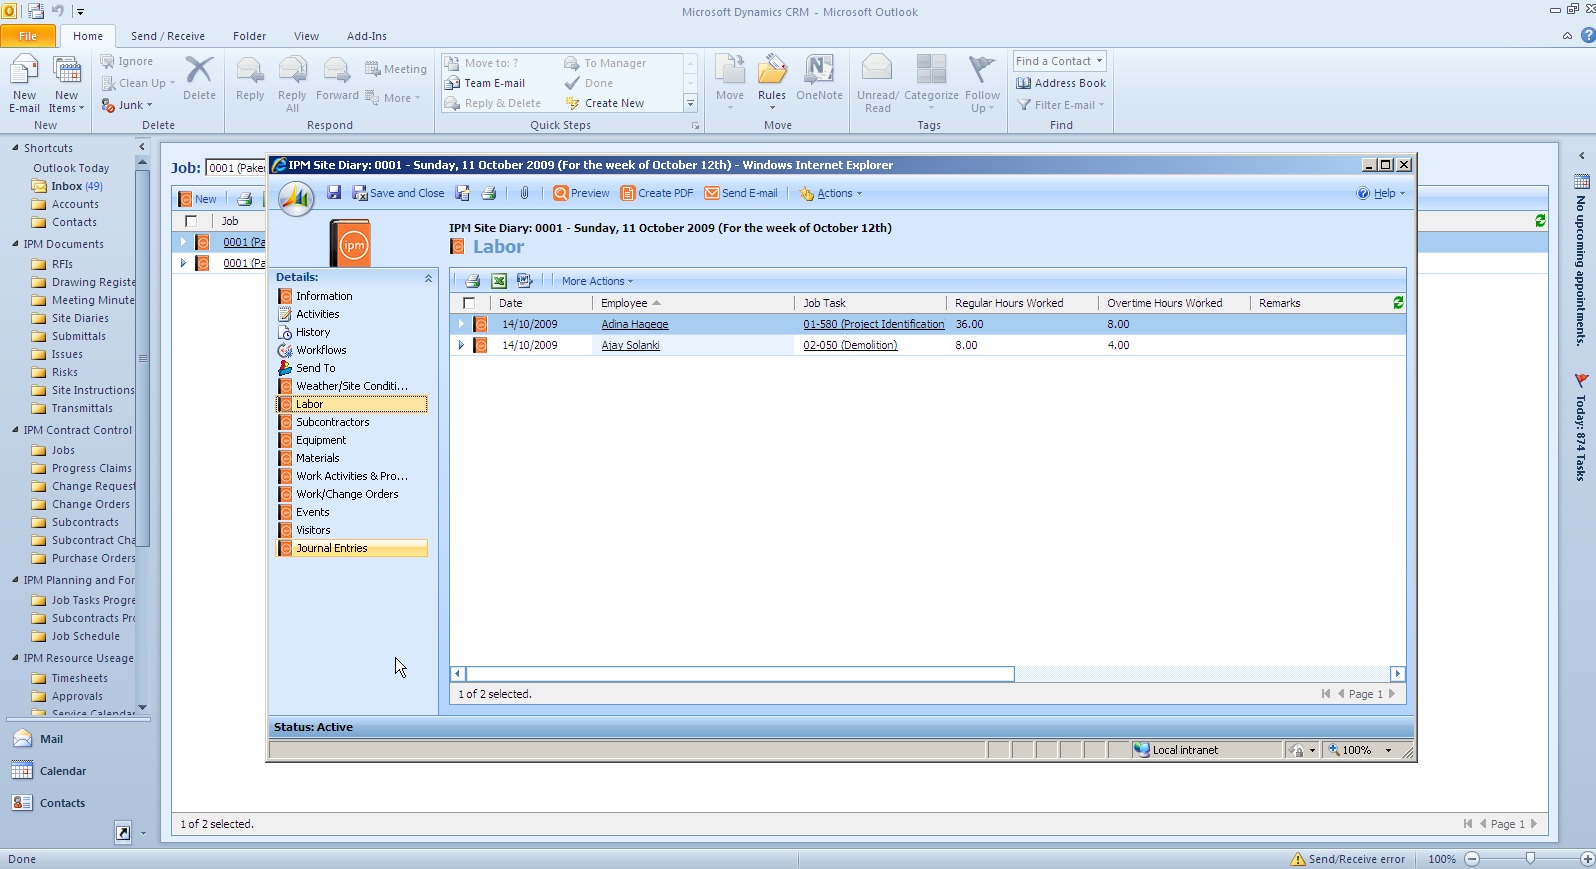Expand the Quick Steps gallery
Image resolution: width=1596 pixels, height=869 pixels.
(x=690, y=103)
